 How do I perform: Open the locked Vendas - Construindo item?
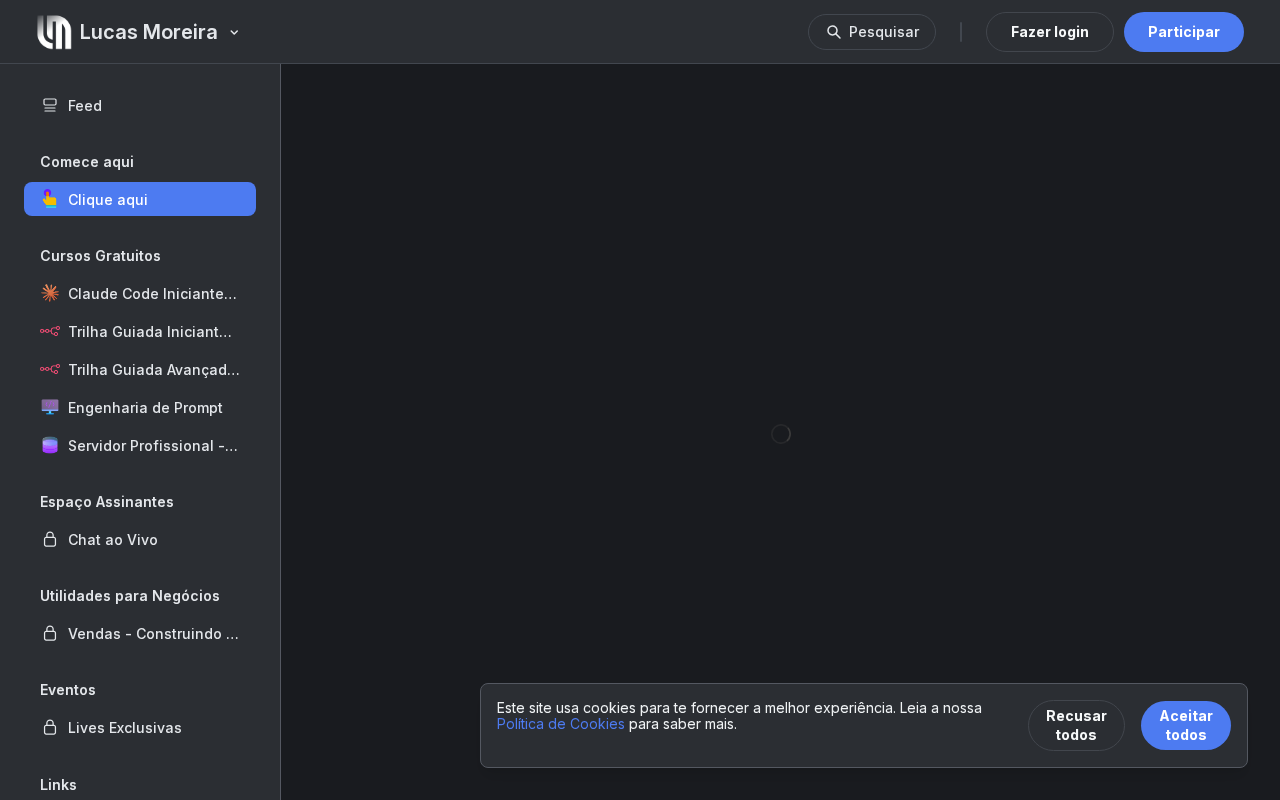point(140,633)
